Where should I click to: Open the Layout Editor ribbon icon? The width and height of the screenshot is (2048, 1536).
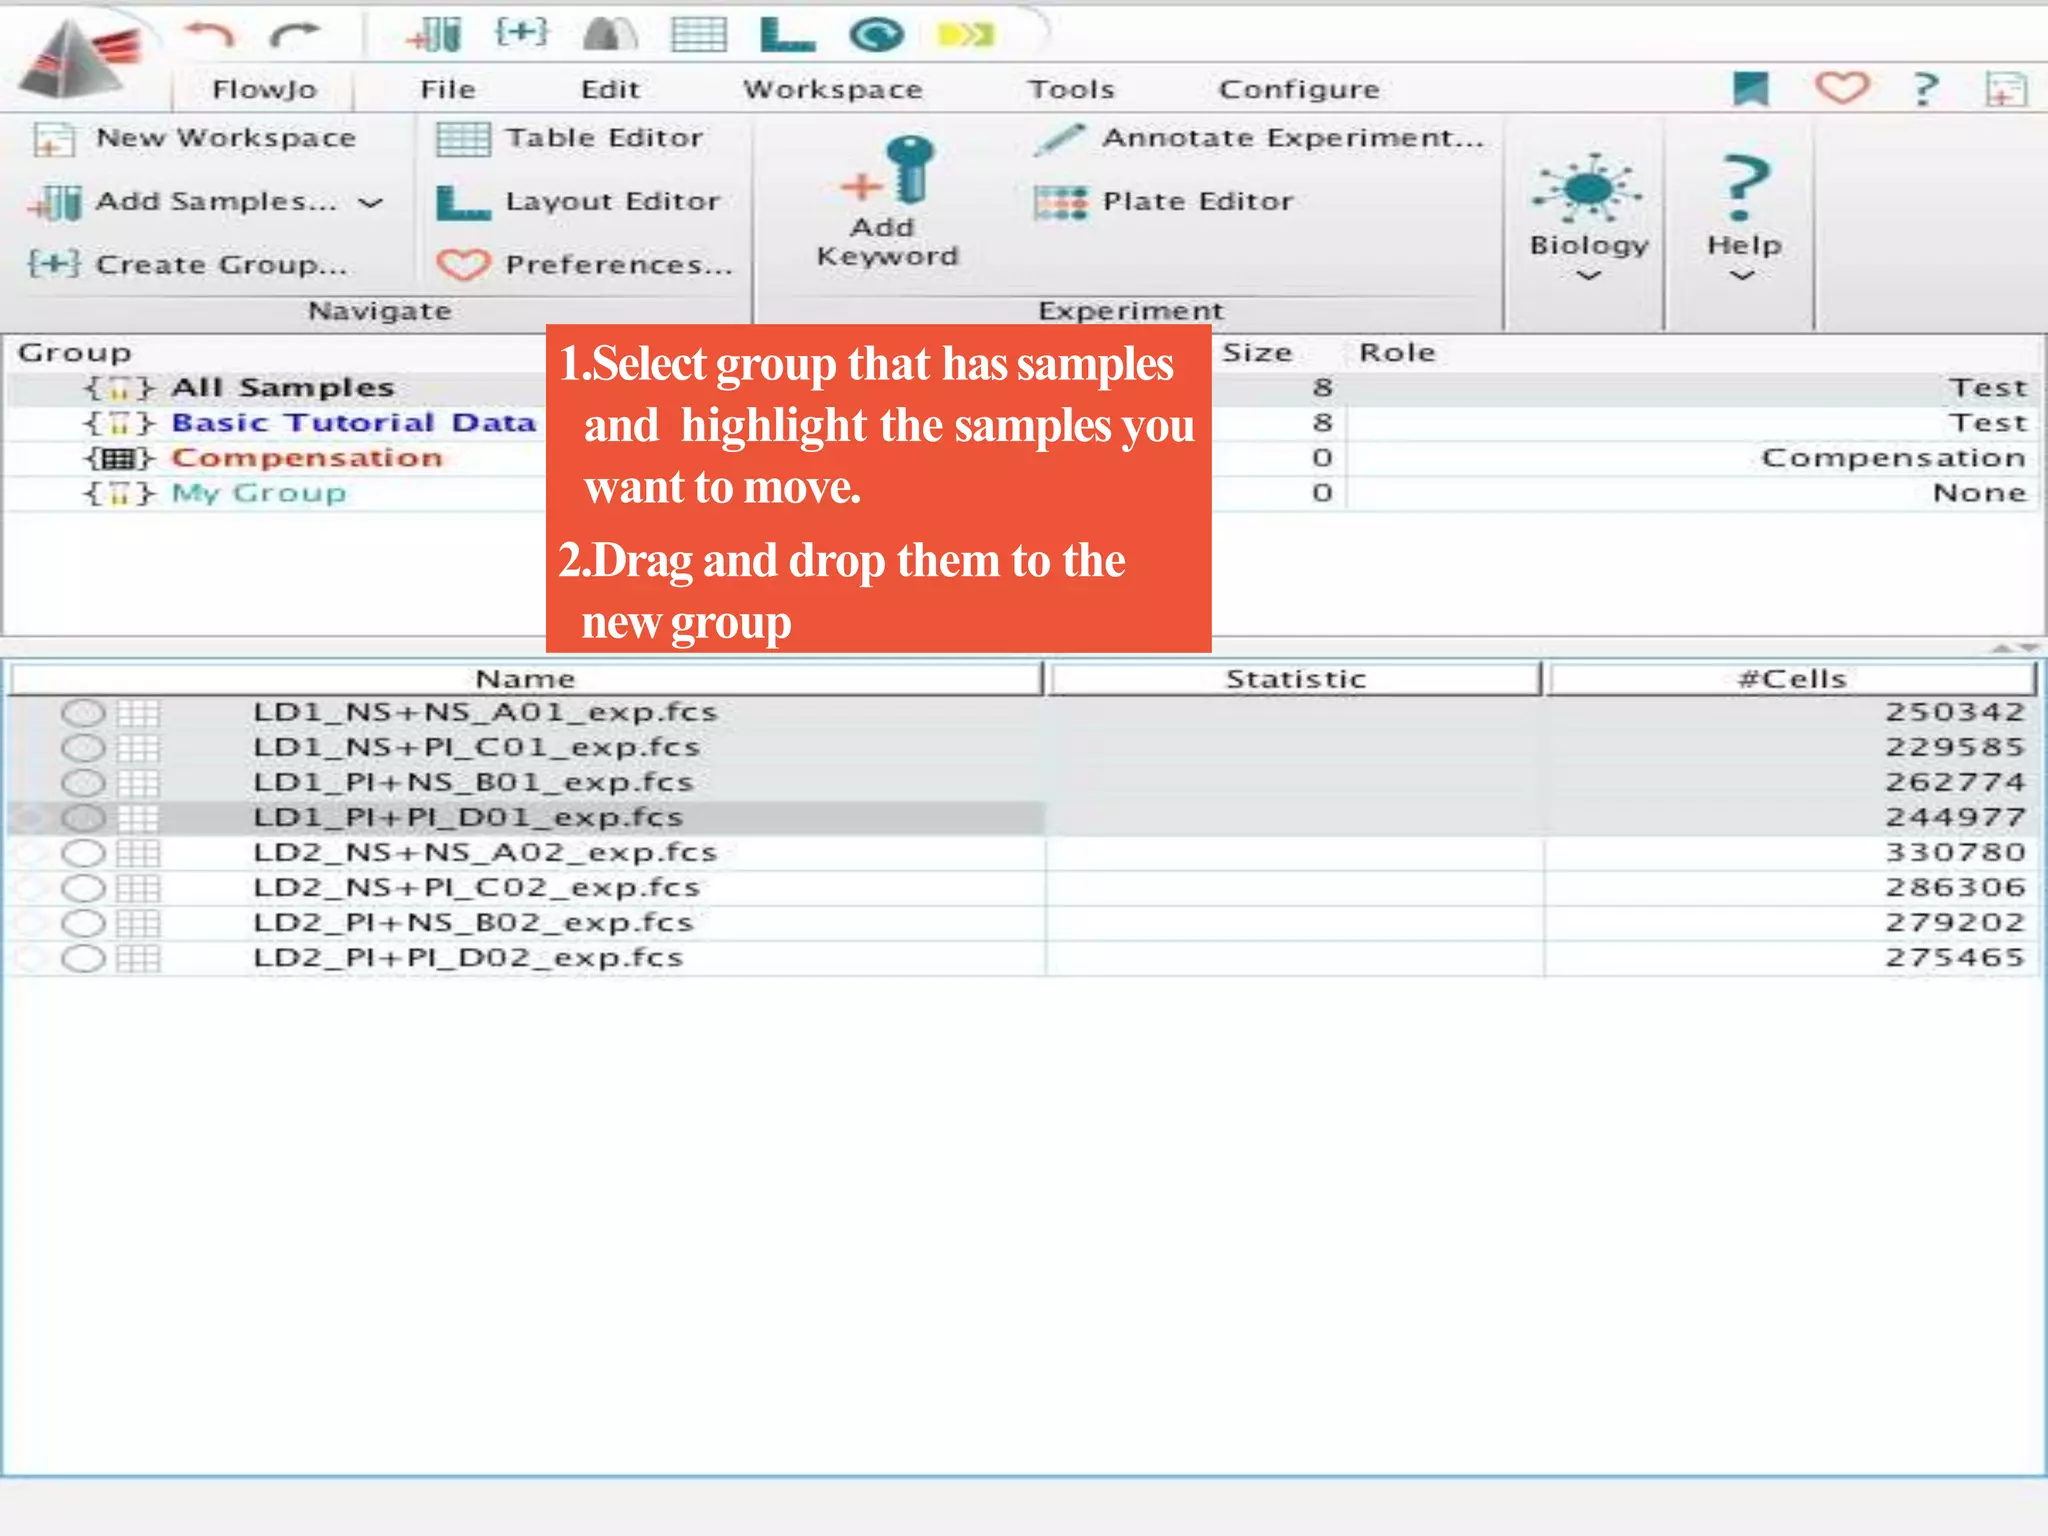coord(463,202)
